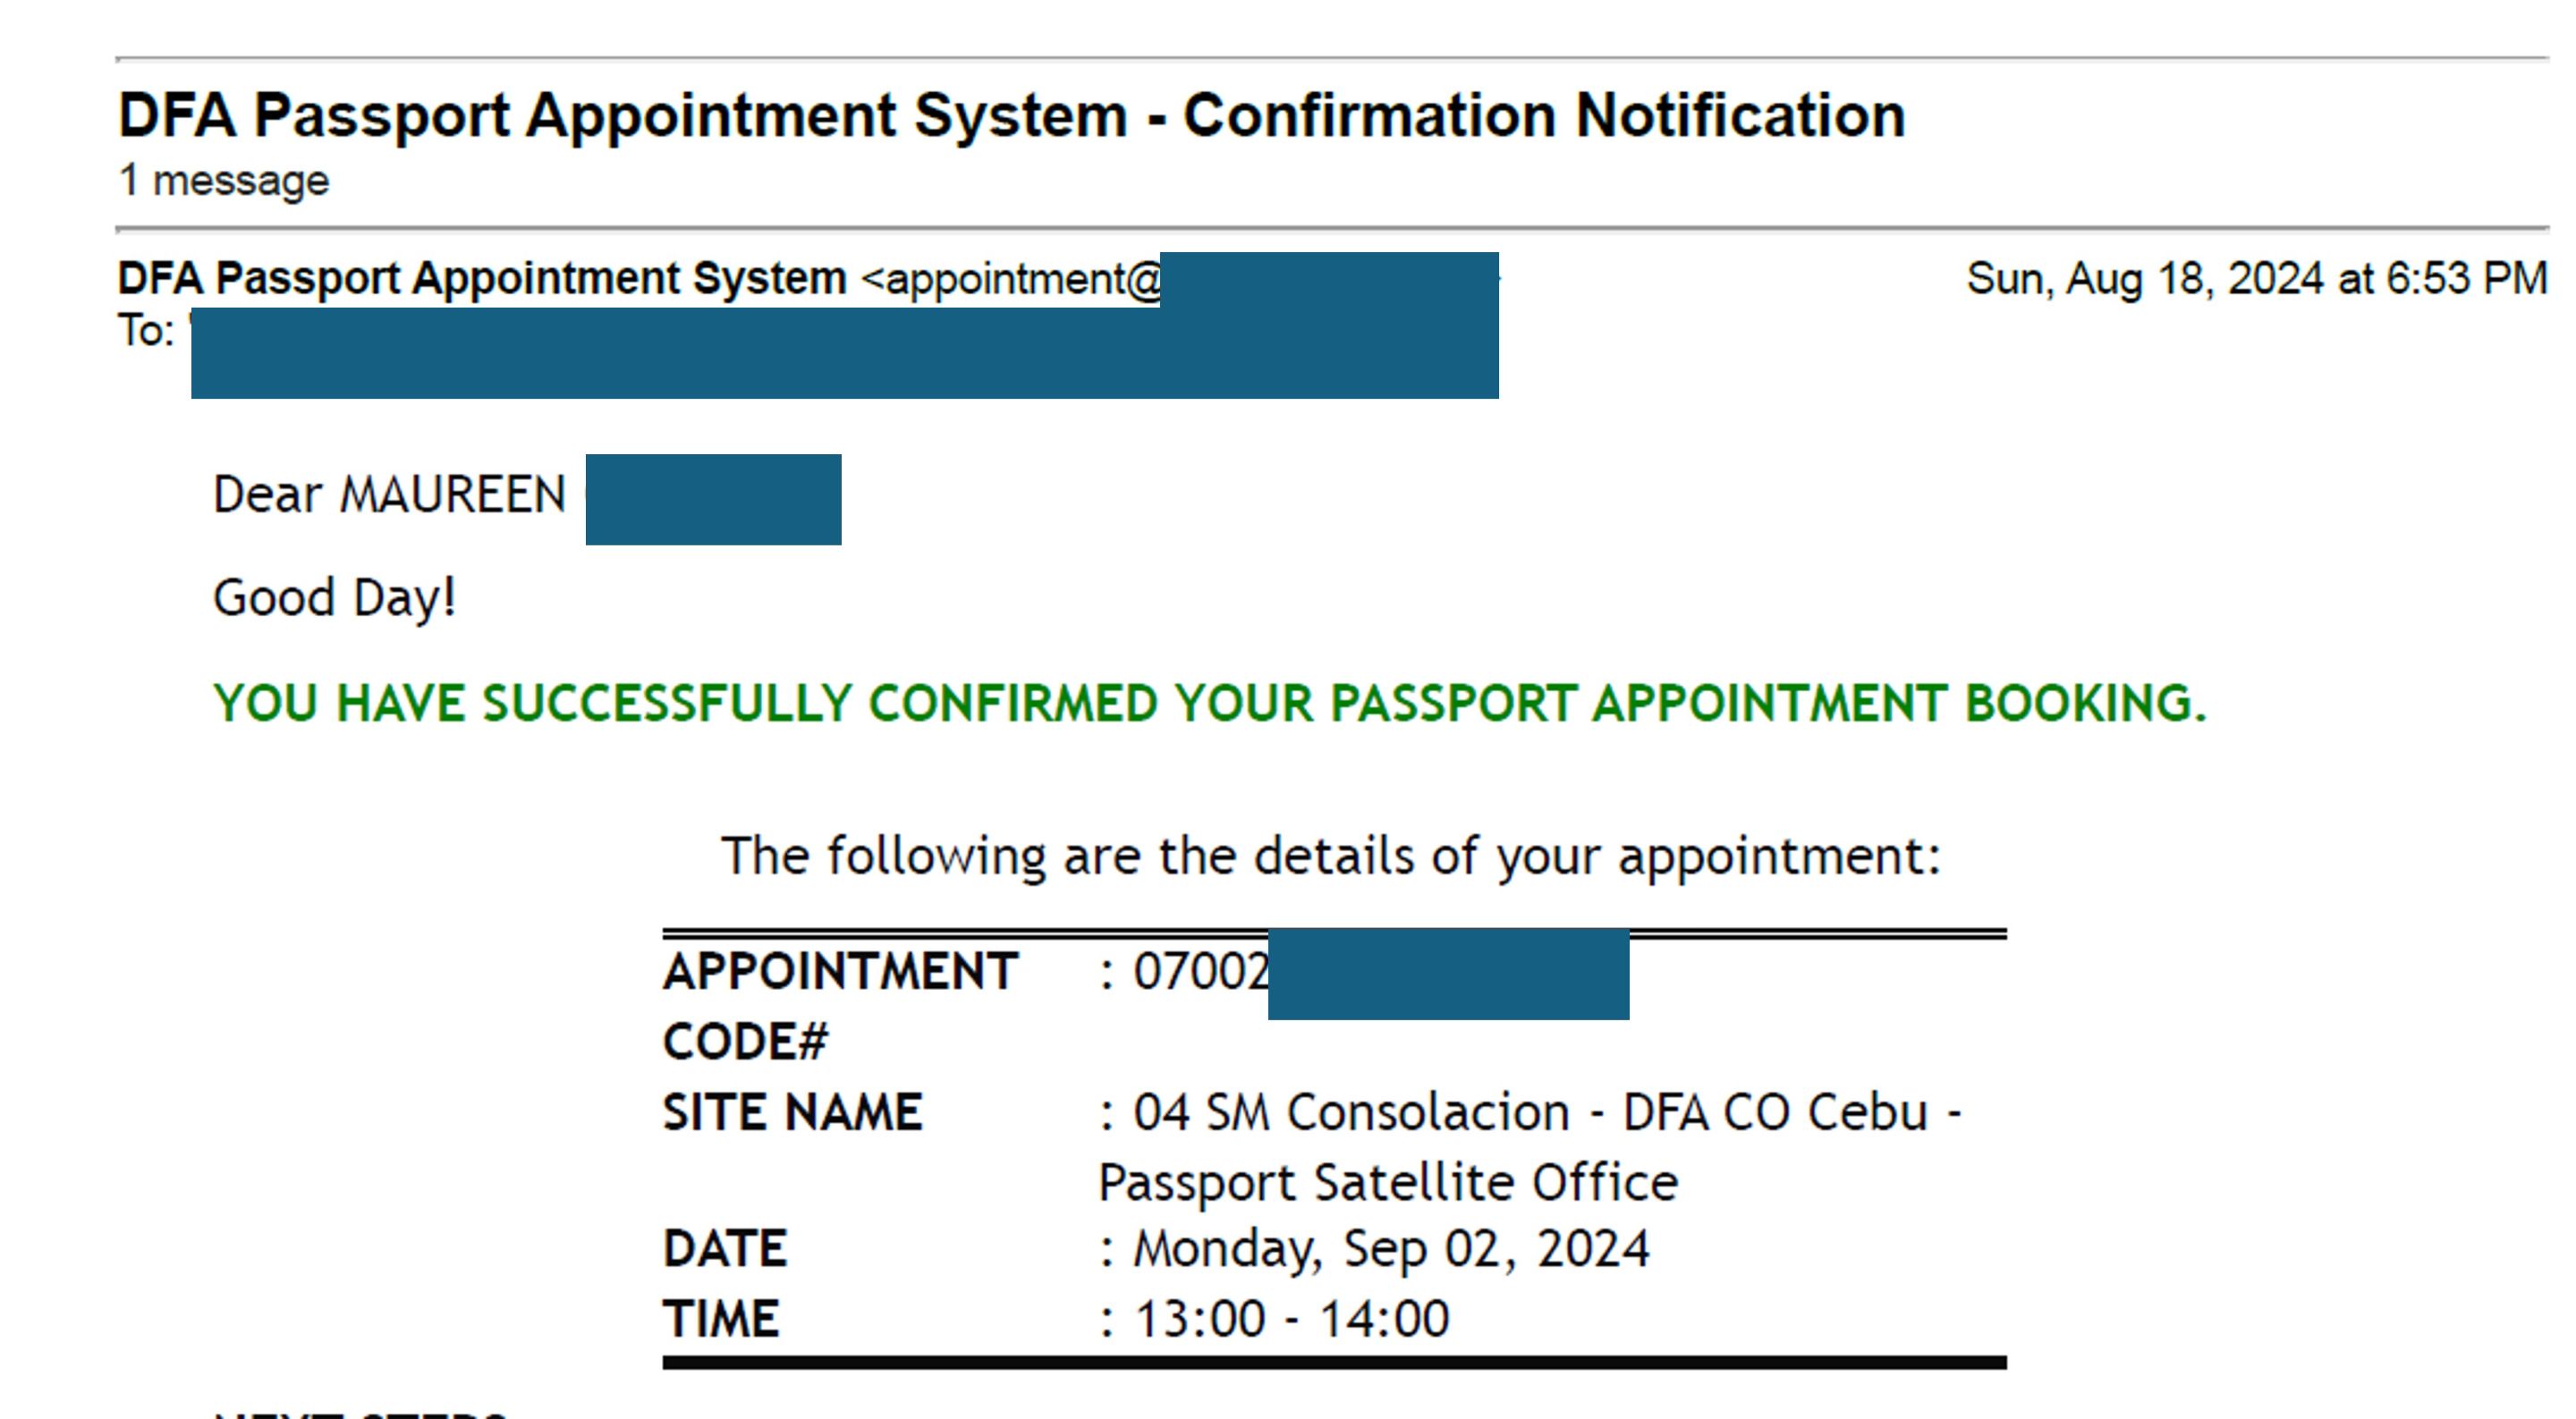This screenshot has width=2576, height=1419.
Task: Click the appointment@ sender email address
Action: (1012, 279)
